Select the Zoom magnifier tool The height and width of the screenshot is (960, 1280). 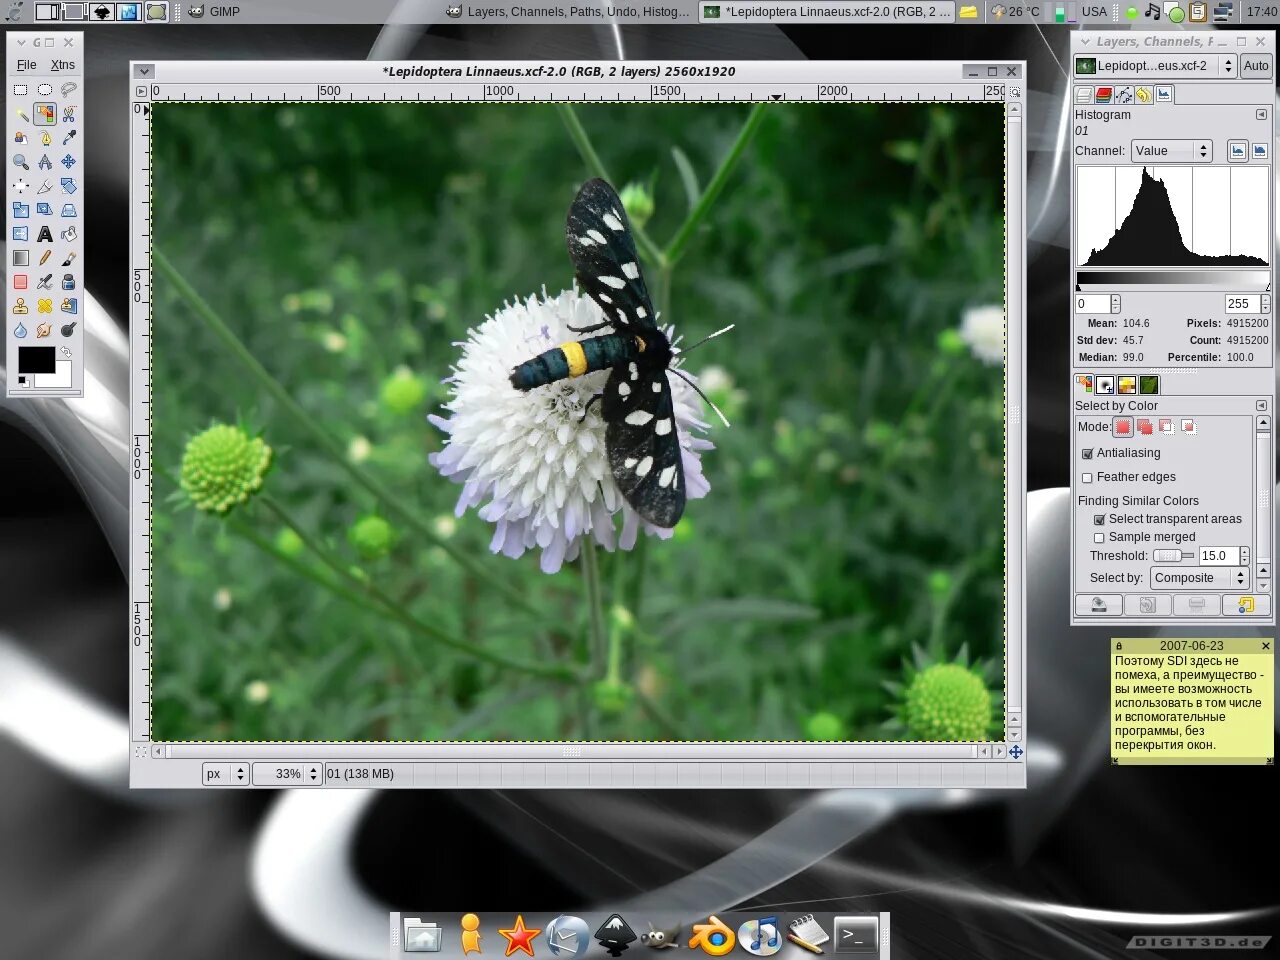pyautogui.click(x=20, y=161)
